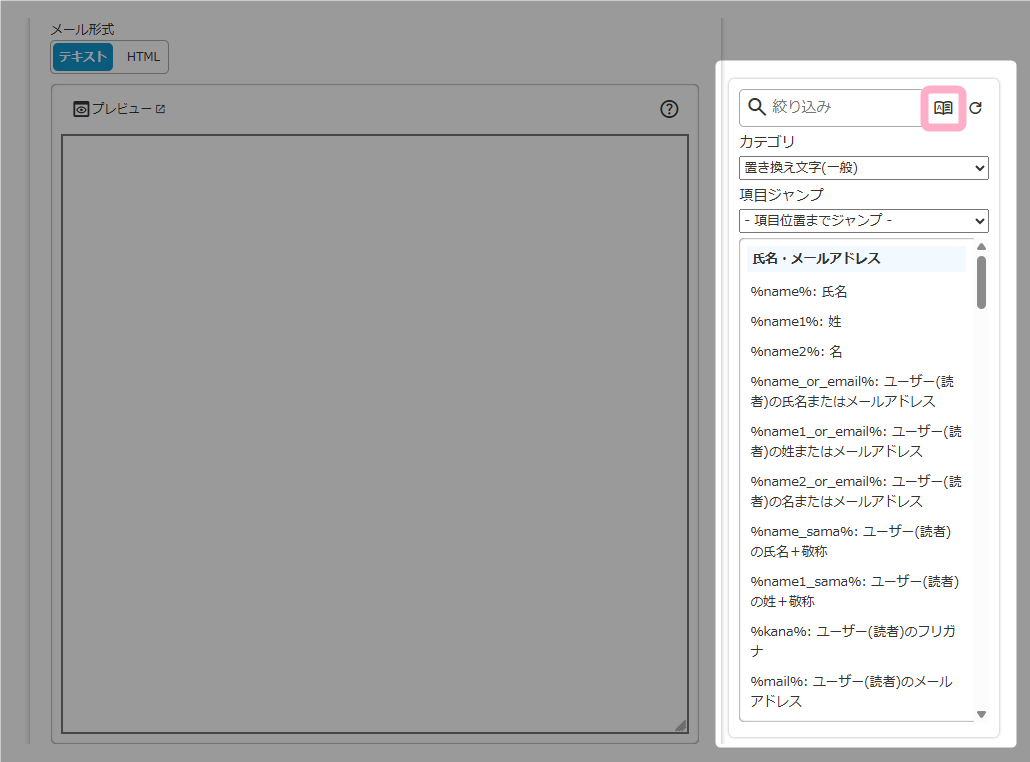
Task: Click the highlighted book manual icon
Action: [x=943, y=108]
